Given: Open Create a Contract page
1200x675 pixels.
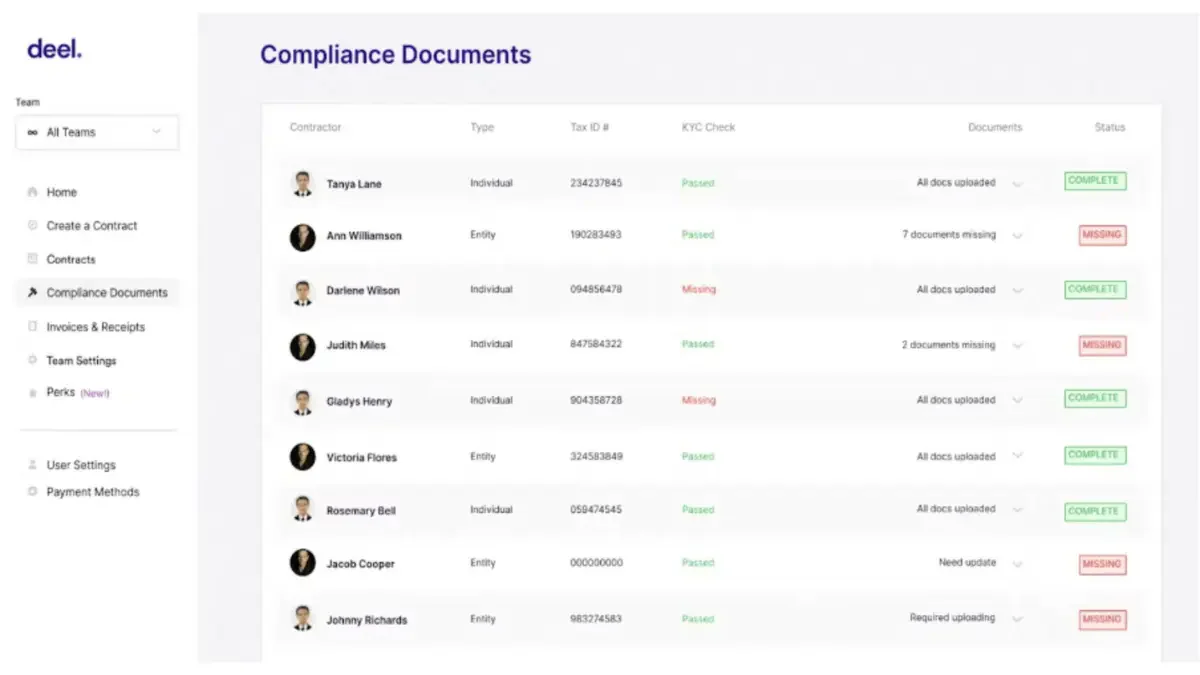Looking at the screenshot, I should tap(92, 226).
